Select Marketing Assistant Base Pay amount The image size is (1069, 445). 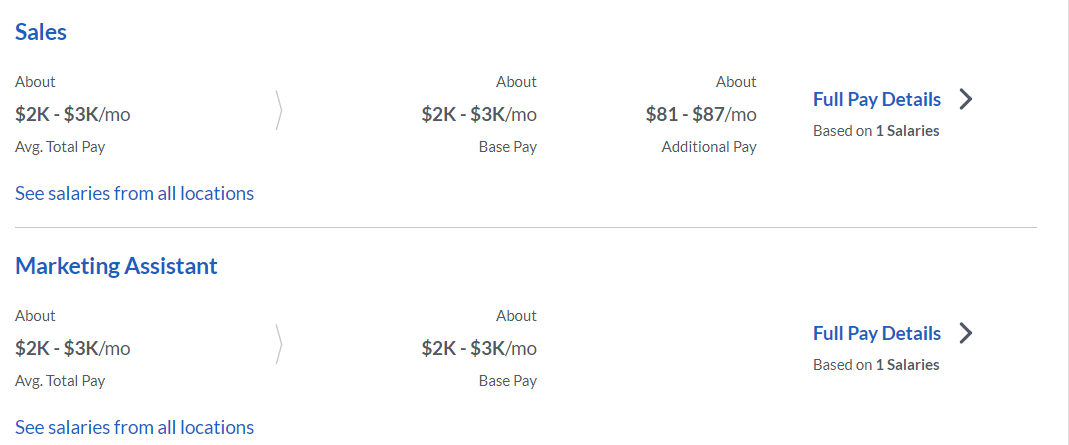pos(479,349)
